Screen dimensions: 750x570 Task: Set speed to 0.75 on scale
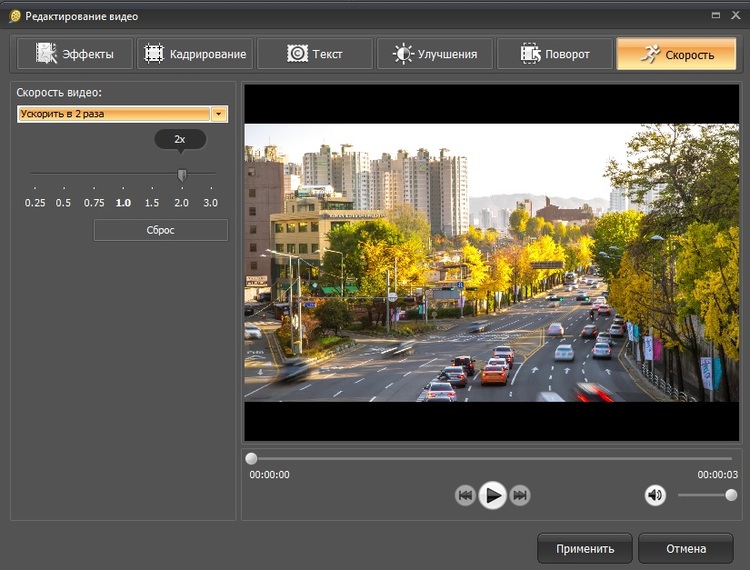(94, 203)
